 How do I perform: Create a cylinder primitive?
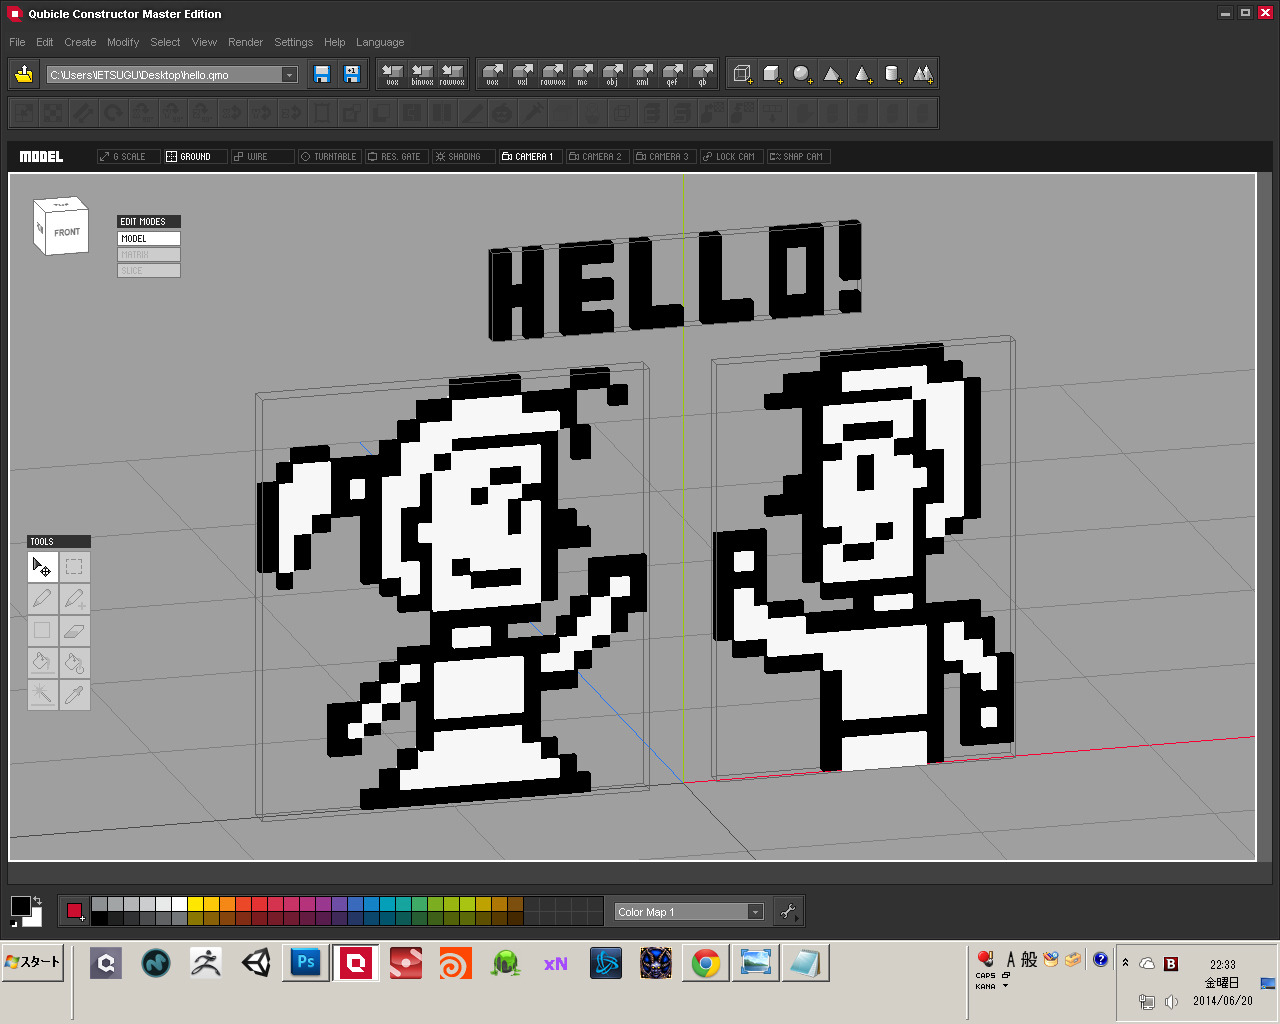pos(892,74)
